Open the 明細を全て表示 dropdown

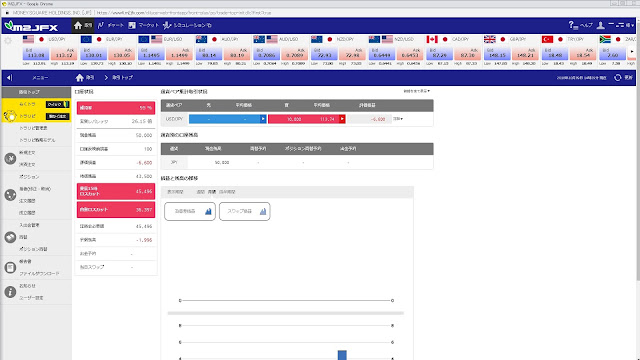click(416, 91)
